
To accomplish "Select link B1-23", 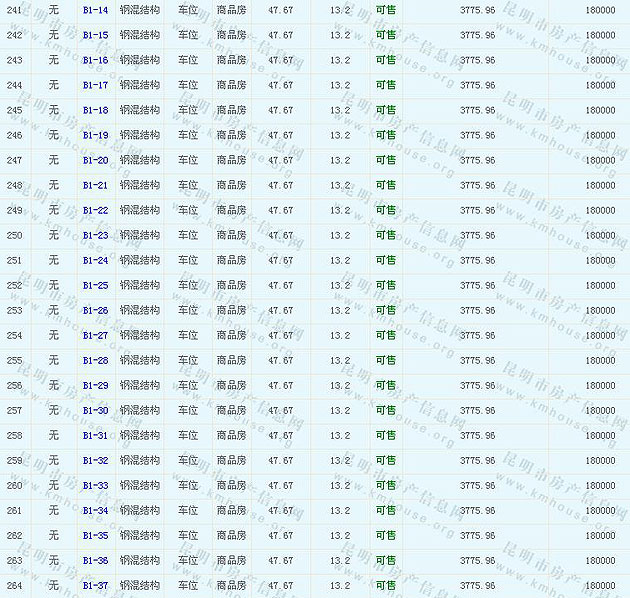I will pos(95,235).
